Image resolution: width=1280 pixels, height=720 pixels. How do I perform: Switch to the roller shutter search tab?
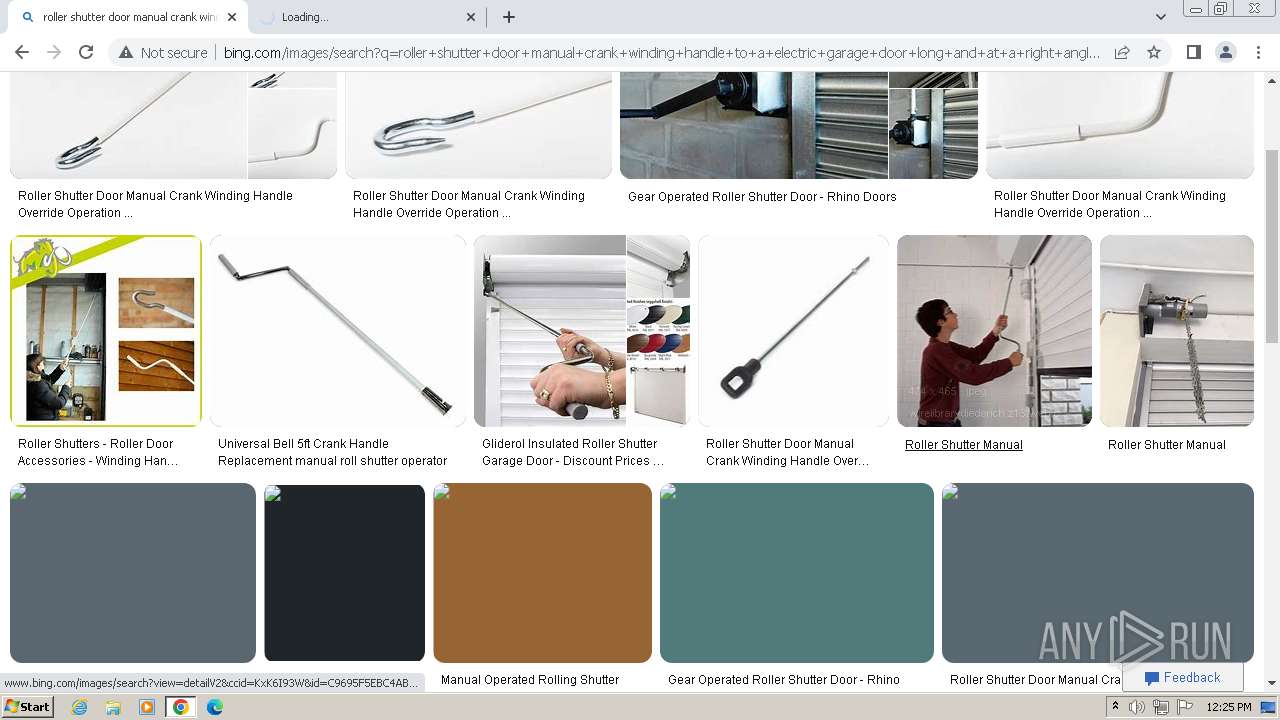coord(127,17)
